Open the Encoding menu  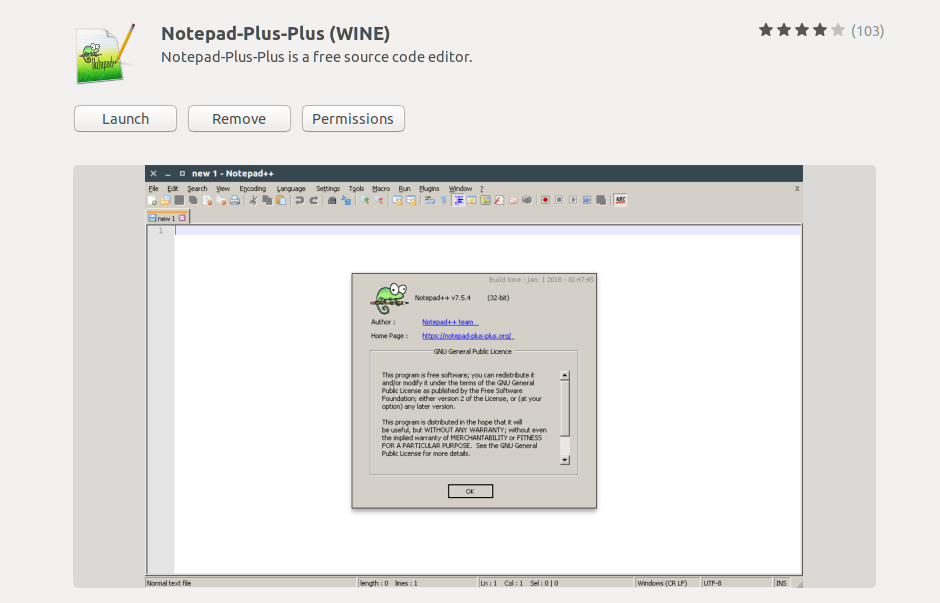pyautogui.click(x=252, y=188)
